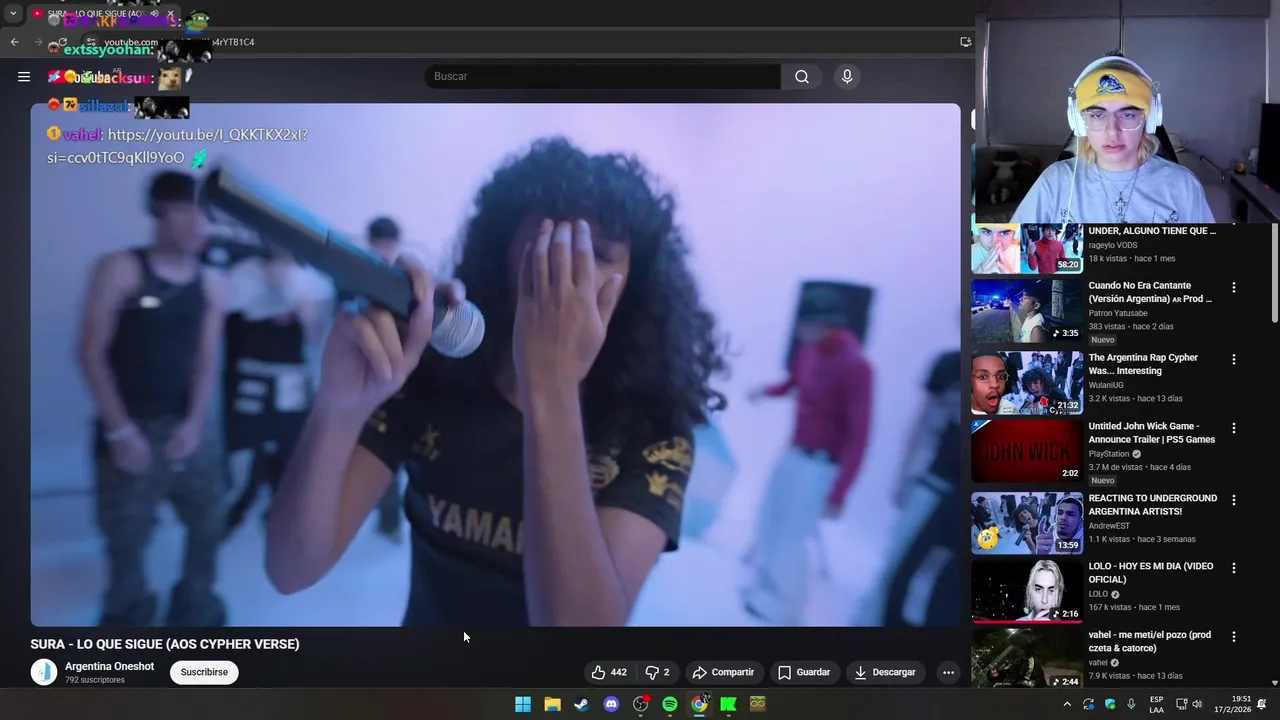The image size is (1280, 720).
Task: Click the cast icon in browser toolbar
Action: coord(965,42)
